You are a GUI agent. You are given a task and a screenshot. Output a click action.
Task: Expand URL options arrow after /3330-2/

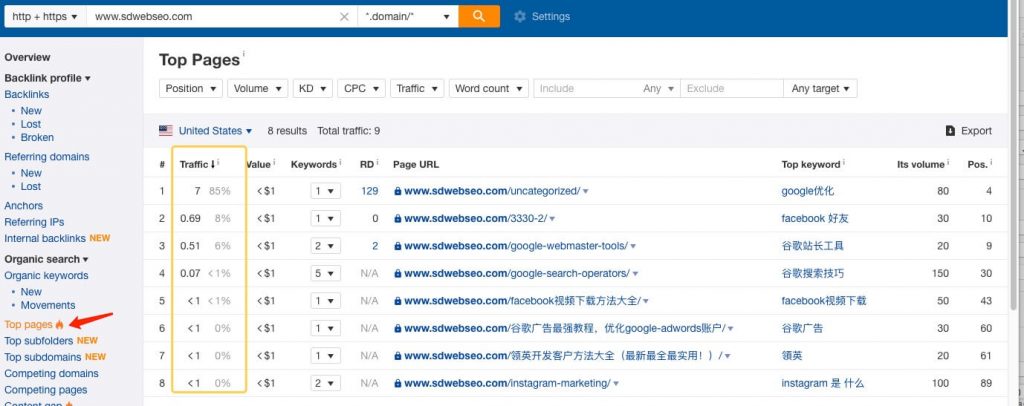click(x=553, y=219)
